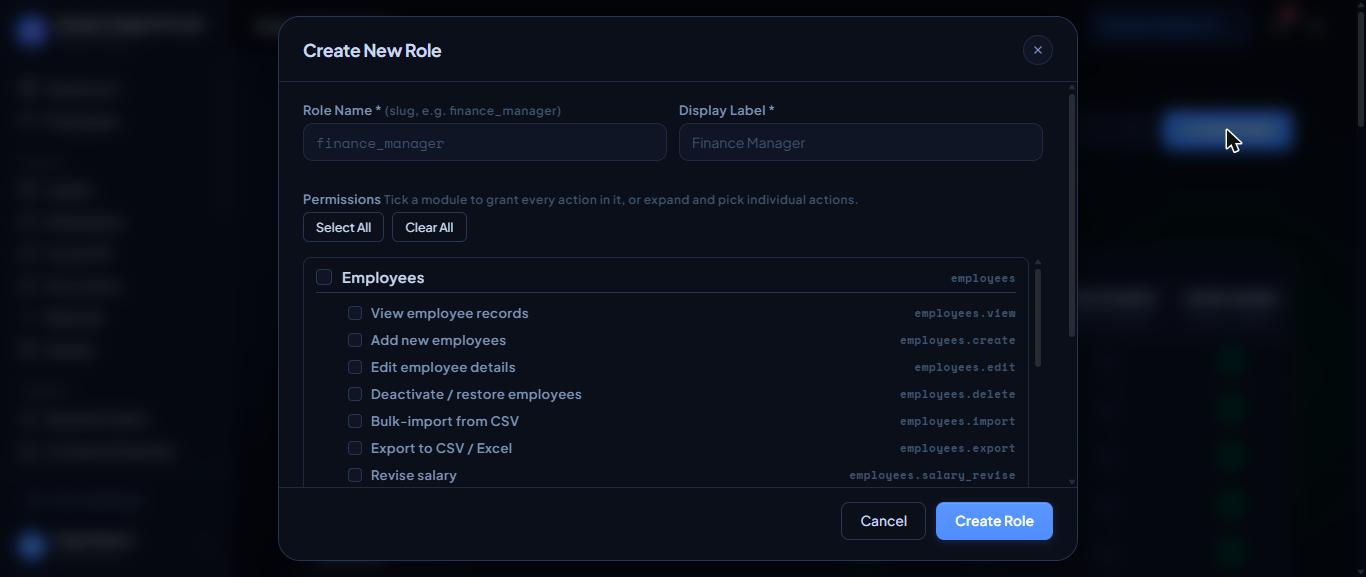Click the Employees module heading text
The height and width of the screenshot is (577, 1366).
click(x=383, y=277)
